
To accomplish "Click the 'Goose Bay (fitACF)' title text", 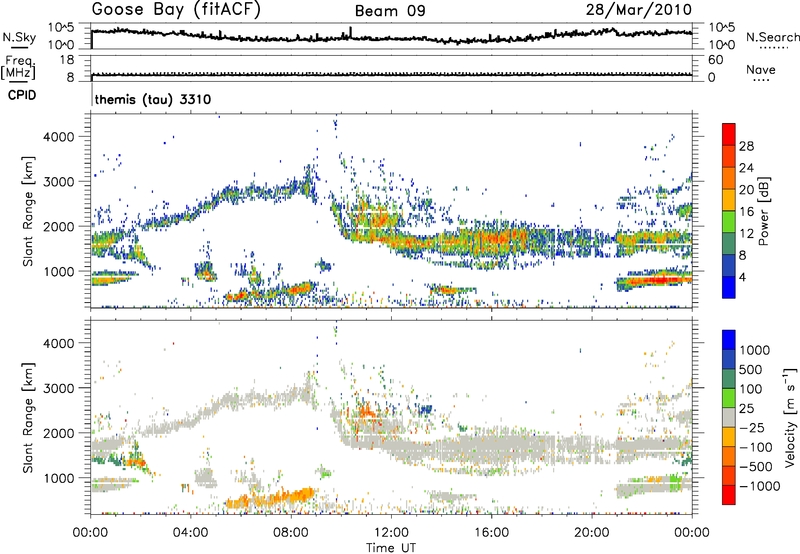I will (x=176, y=10).
